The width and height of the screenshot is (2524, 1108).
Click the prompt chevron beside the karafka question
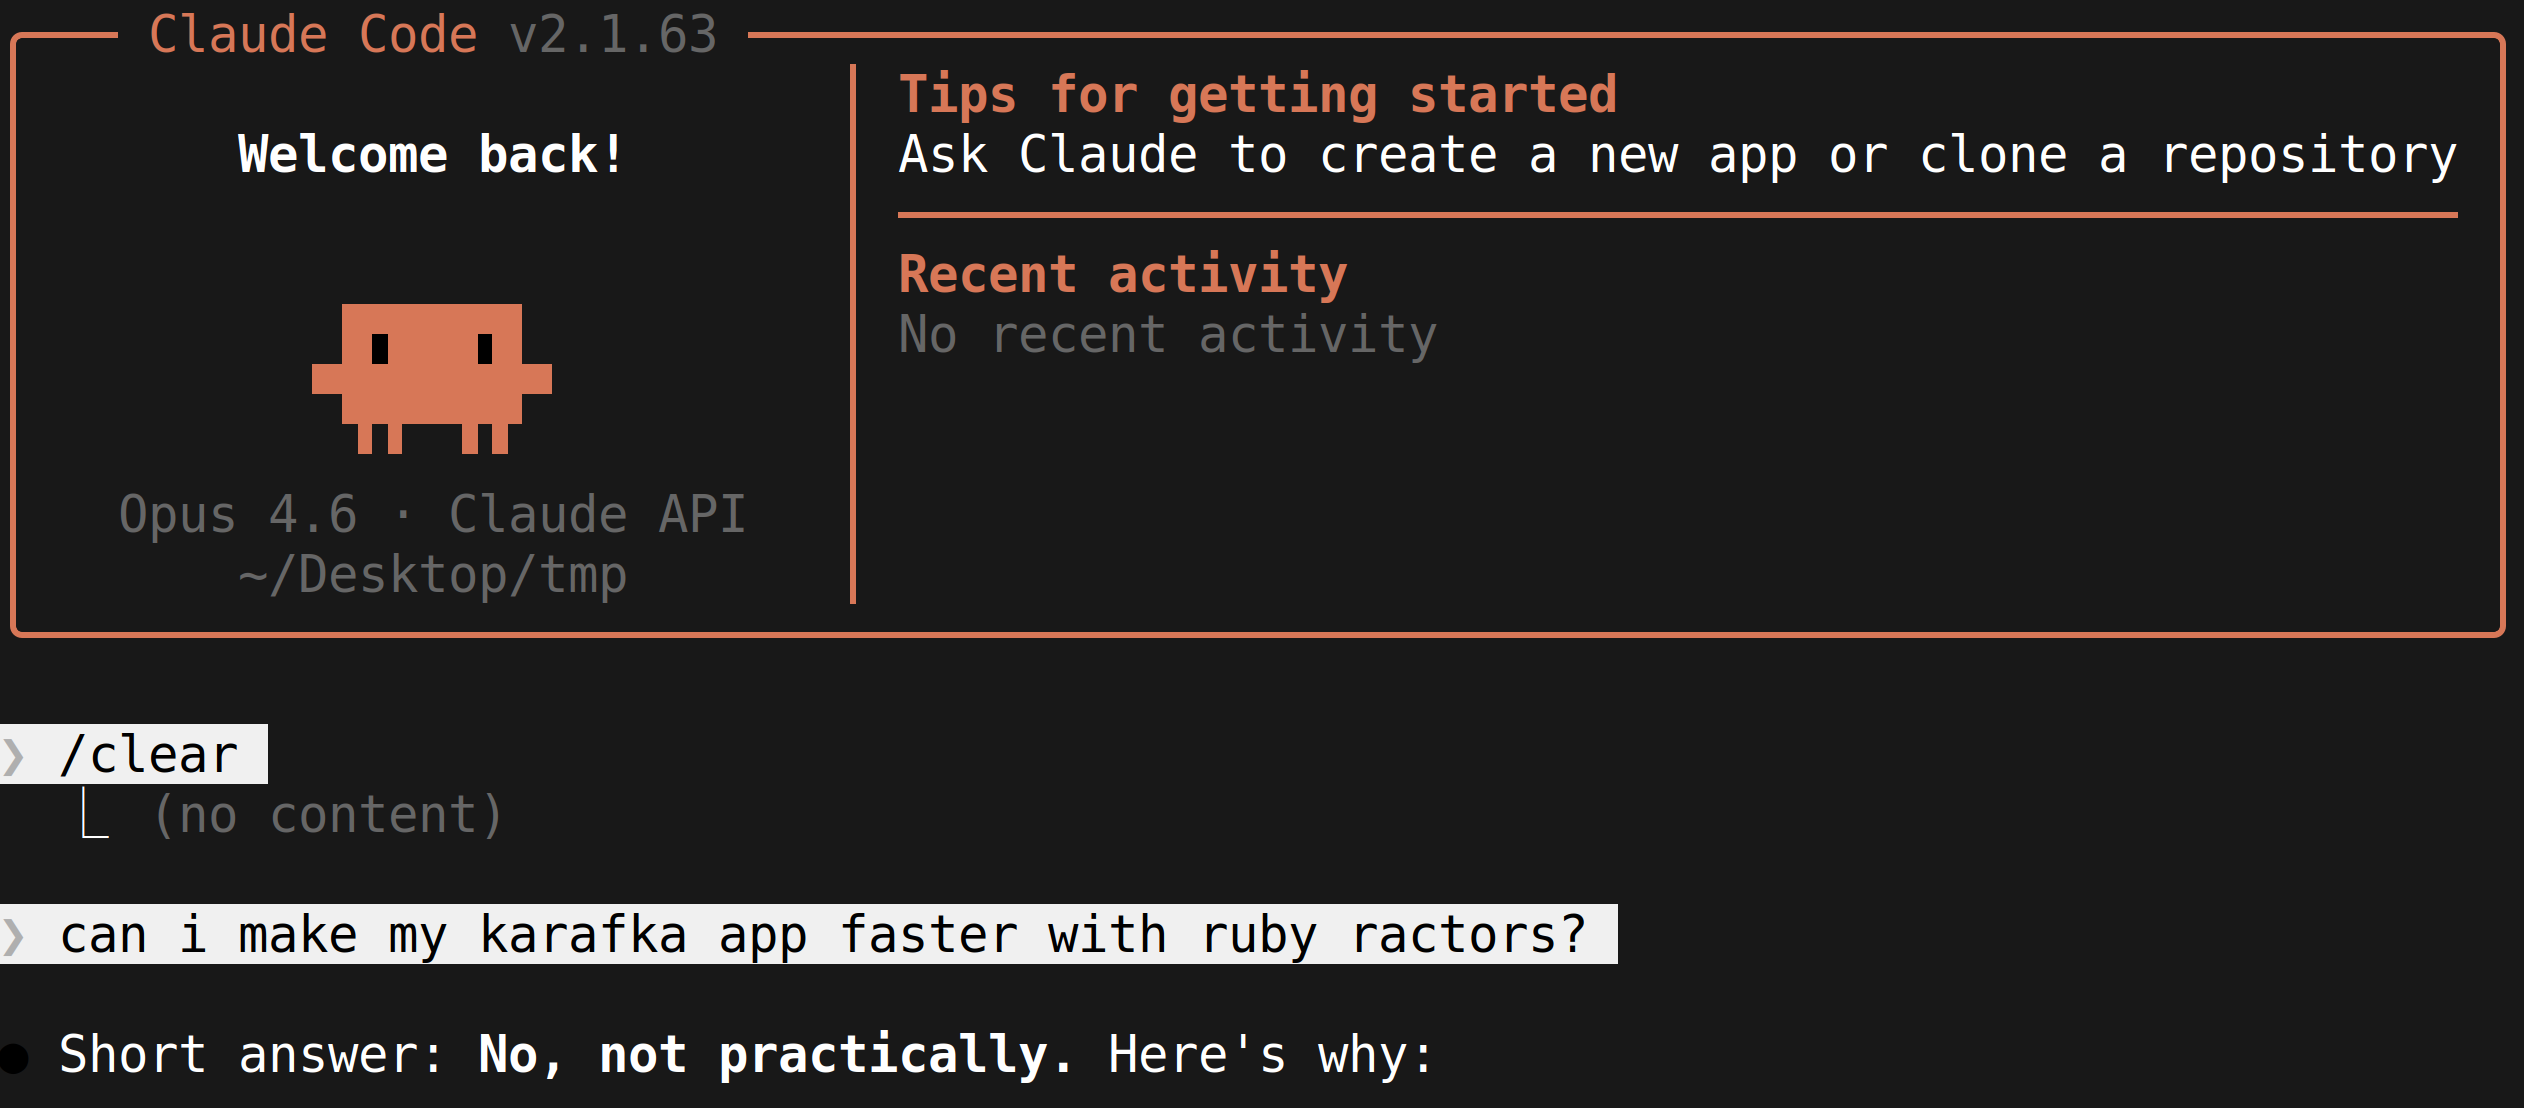point(14,936)
